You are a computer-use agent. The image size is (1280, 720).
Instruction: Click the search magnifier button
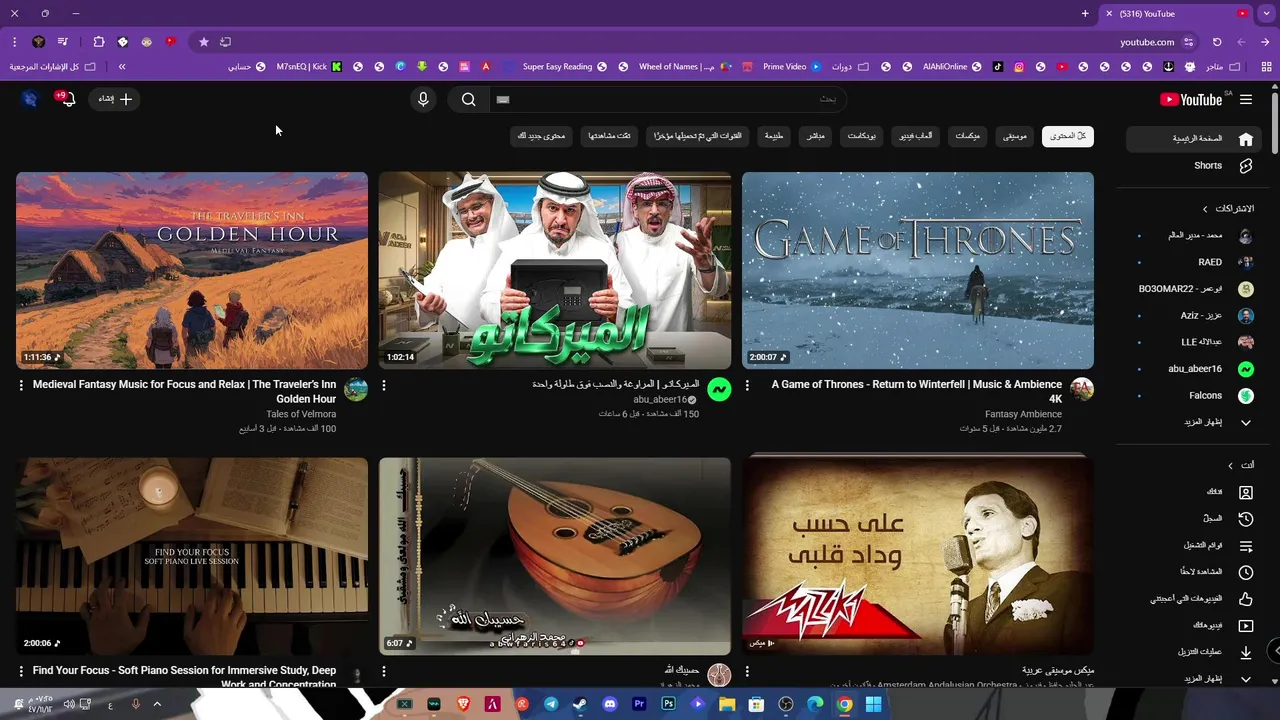click(468, 99)
